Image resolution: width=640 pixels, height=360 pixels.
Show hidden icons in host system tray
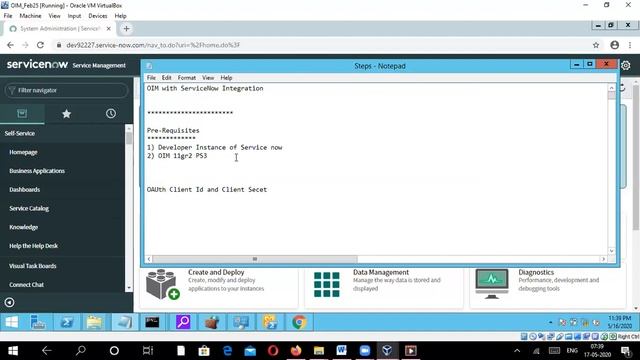(x=517, y=351)
